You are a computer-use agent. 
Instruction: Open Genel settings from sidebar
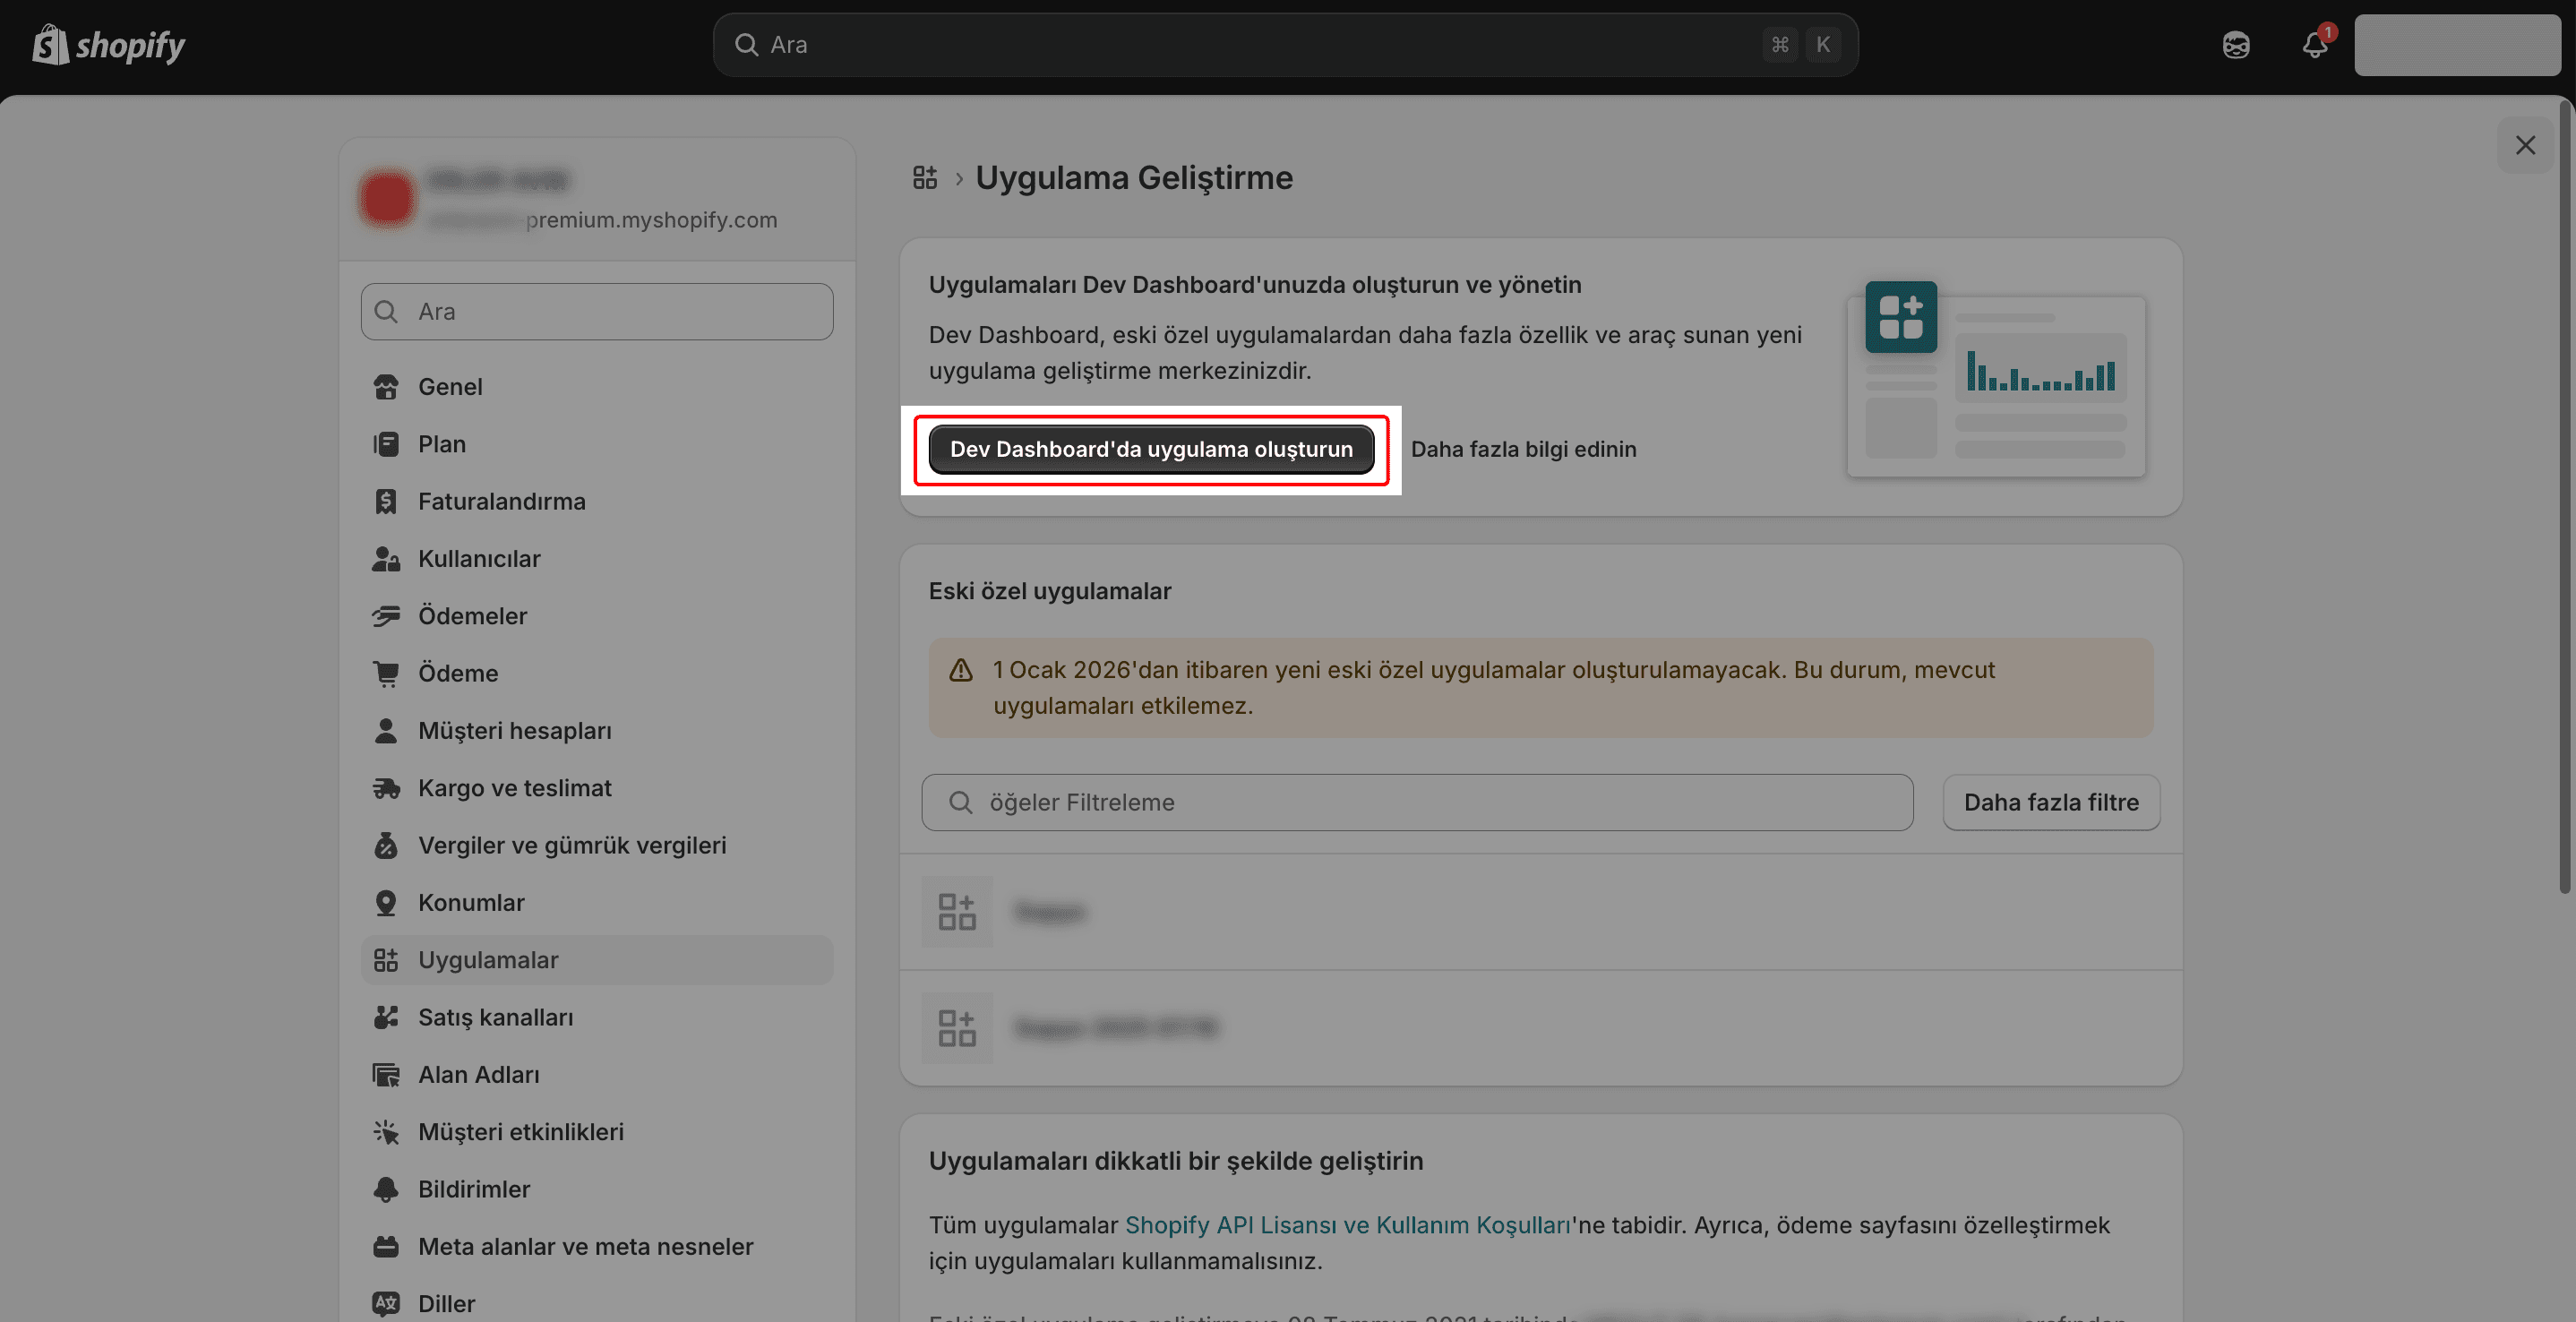[x=450, y=387]
